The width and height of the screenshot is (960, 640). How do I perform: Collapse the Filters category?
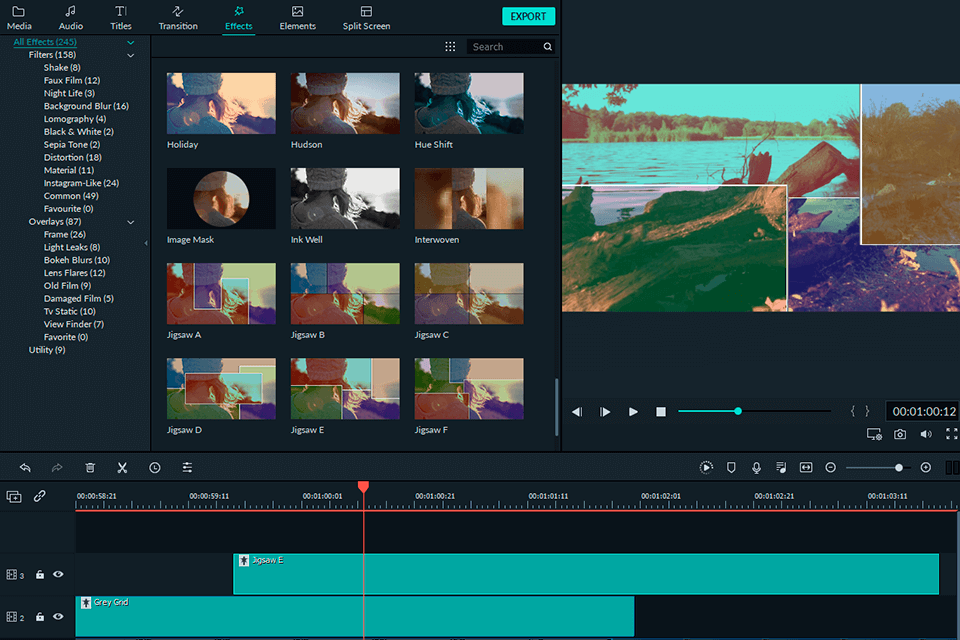(129, 54)
